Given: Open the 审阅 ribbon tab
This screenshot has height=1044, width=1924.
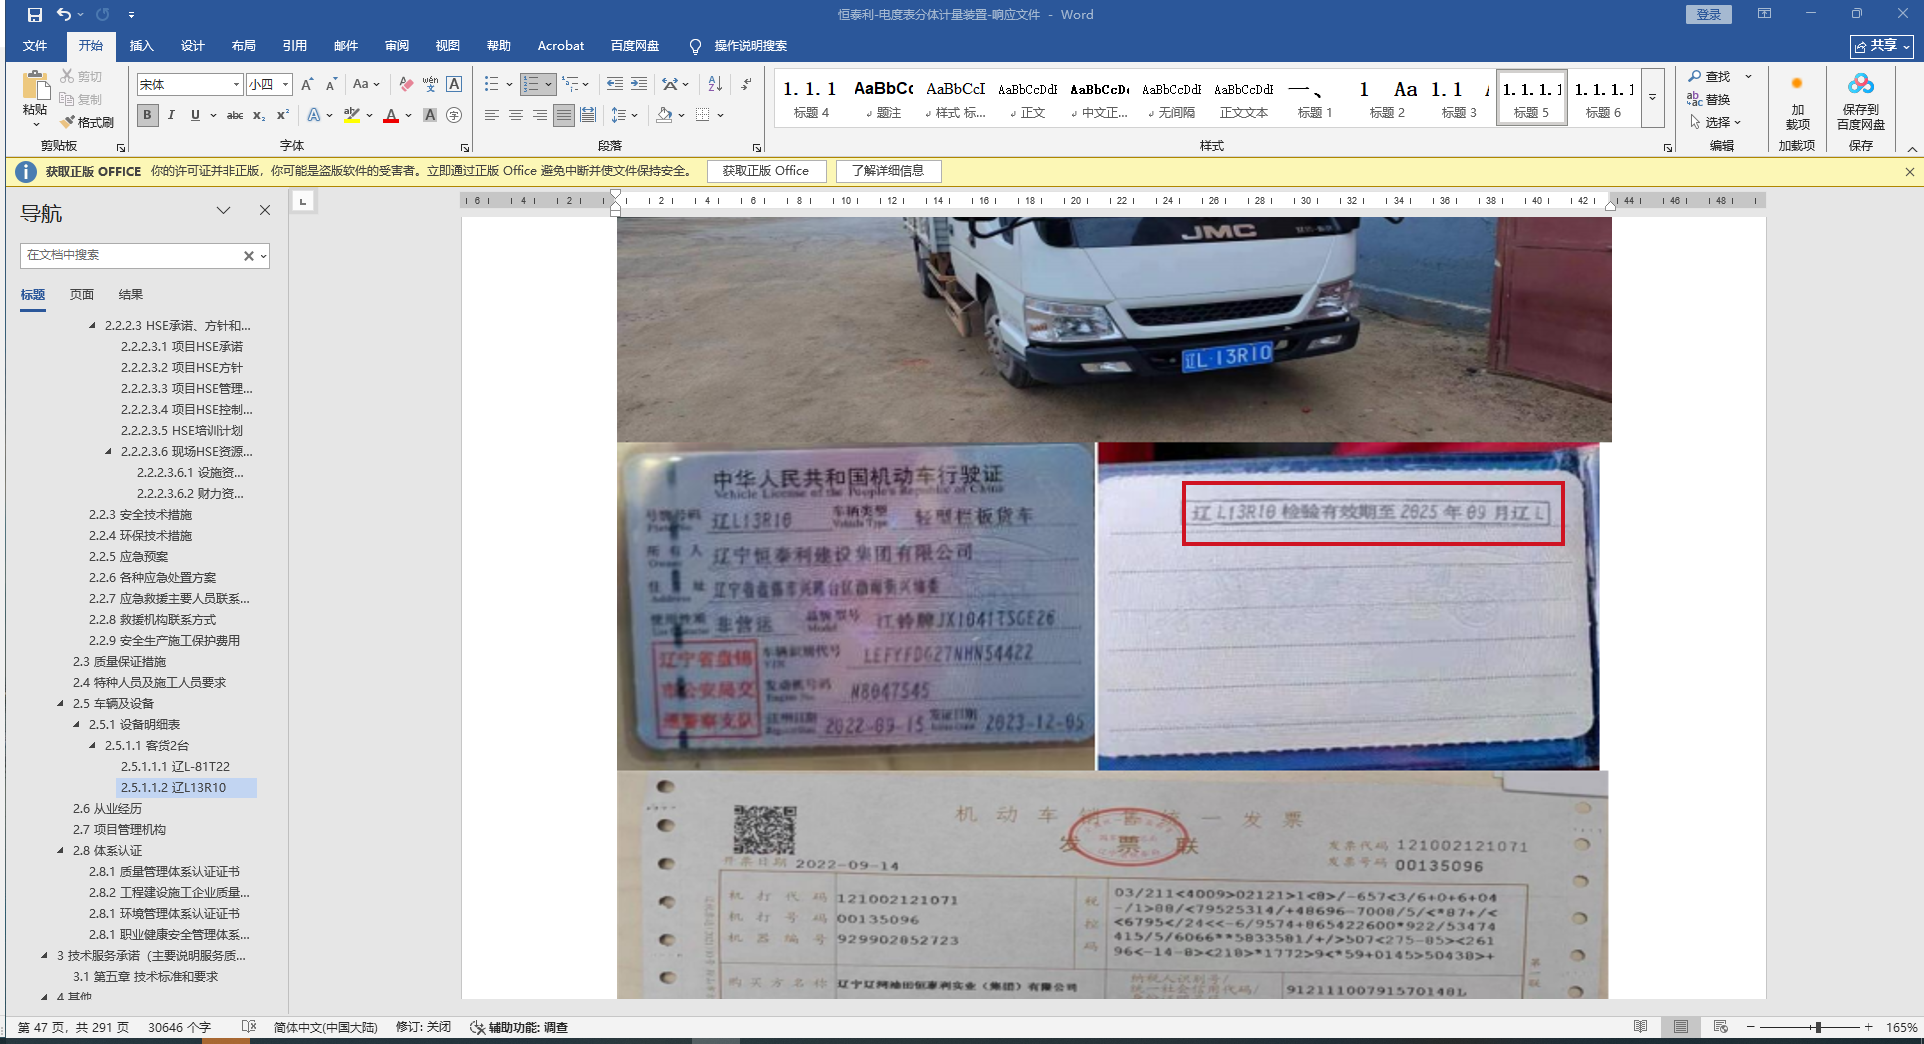Looking at the screenshot, I should click(396, 46).
